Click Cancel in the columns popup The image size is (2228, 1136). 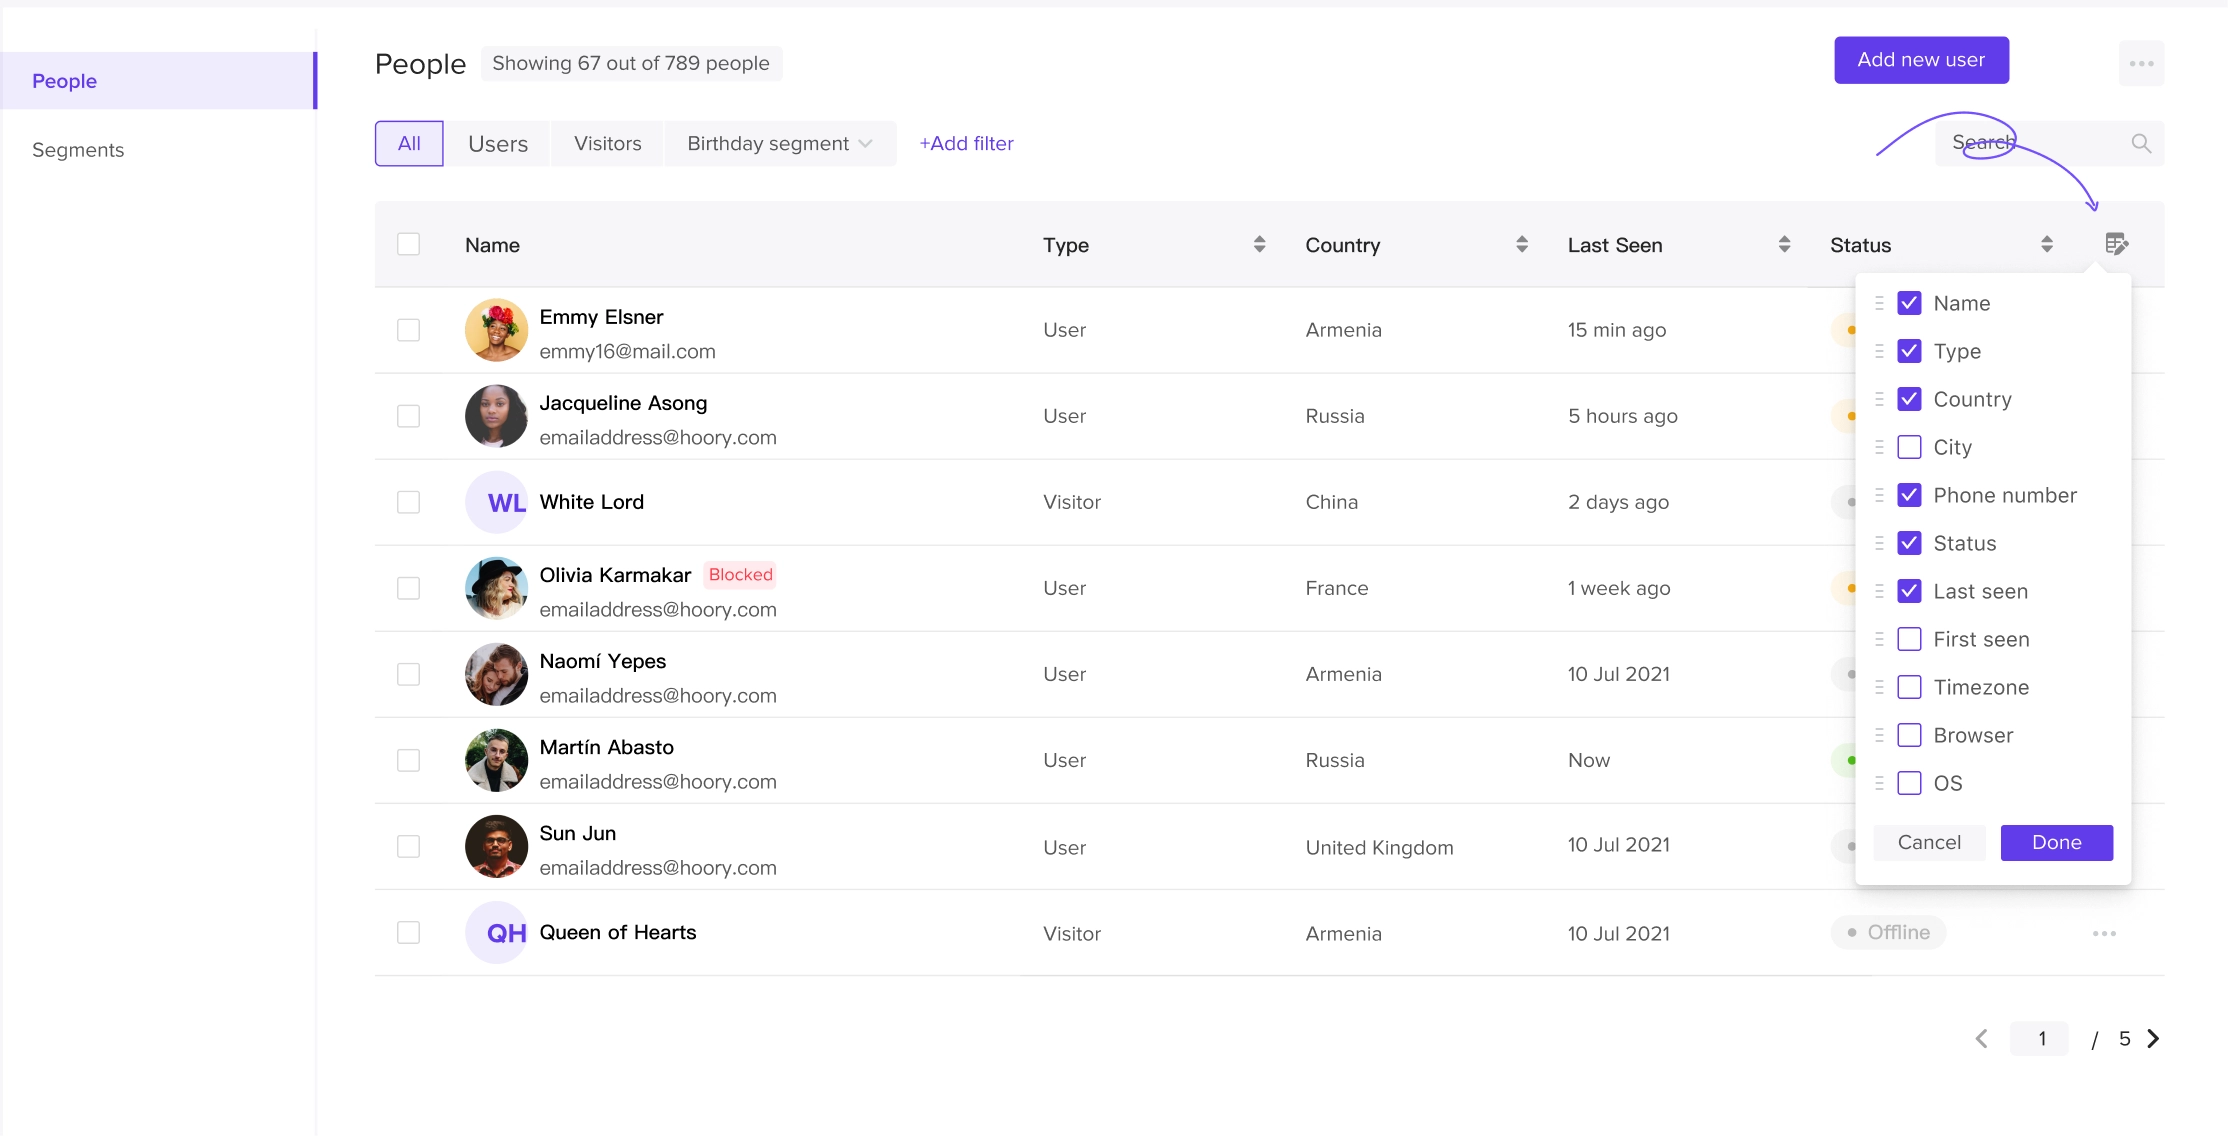click(x=1929, y=842)
